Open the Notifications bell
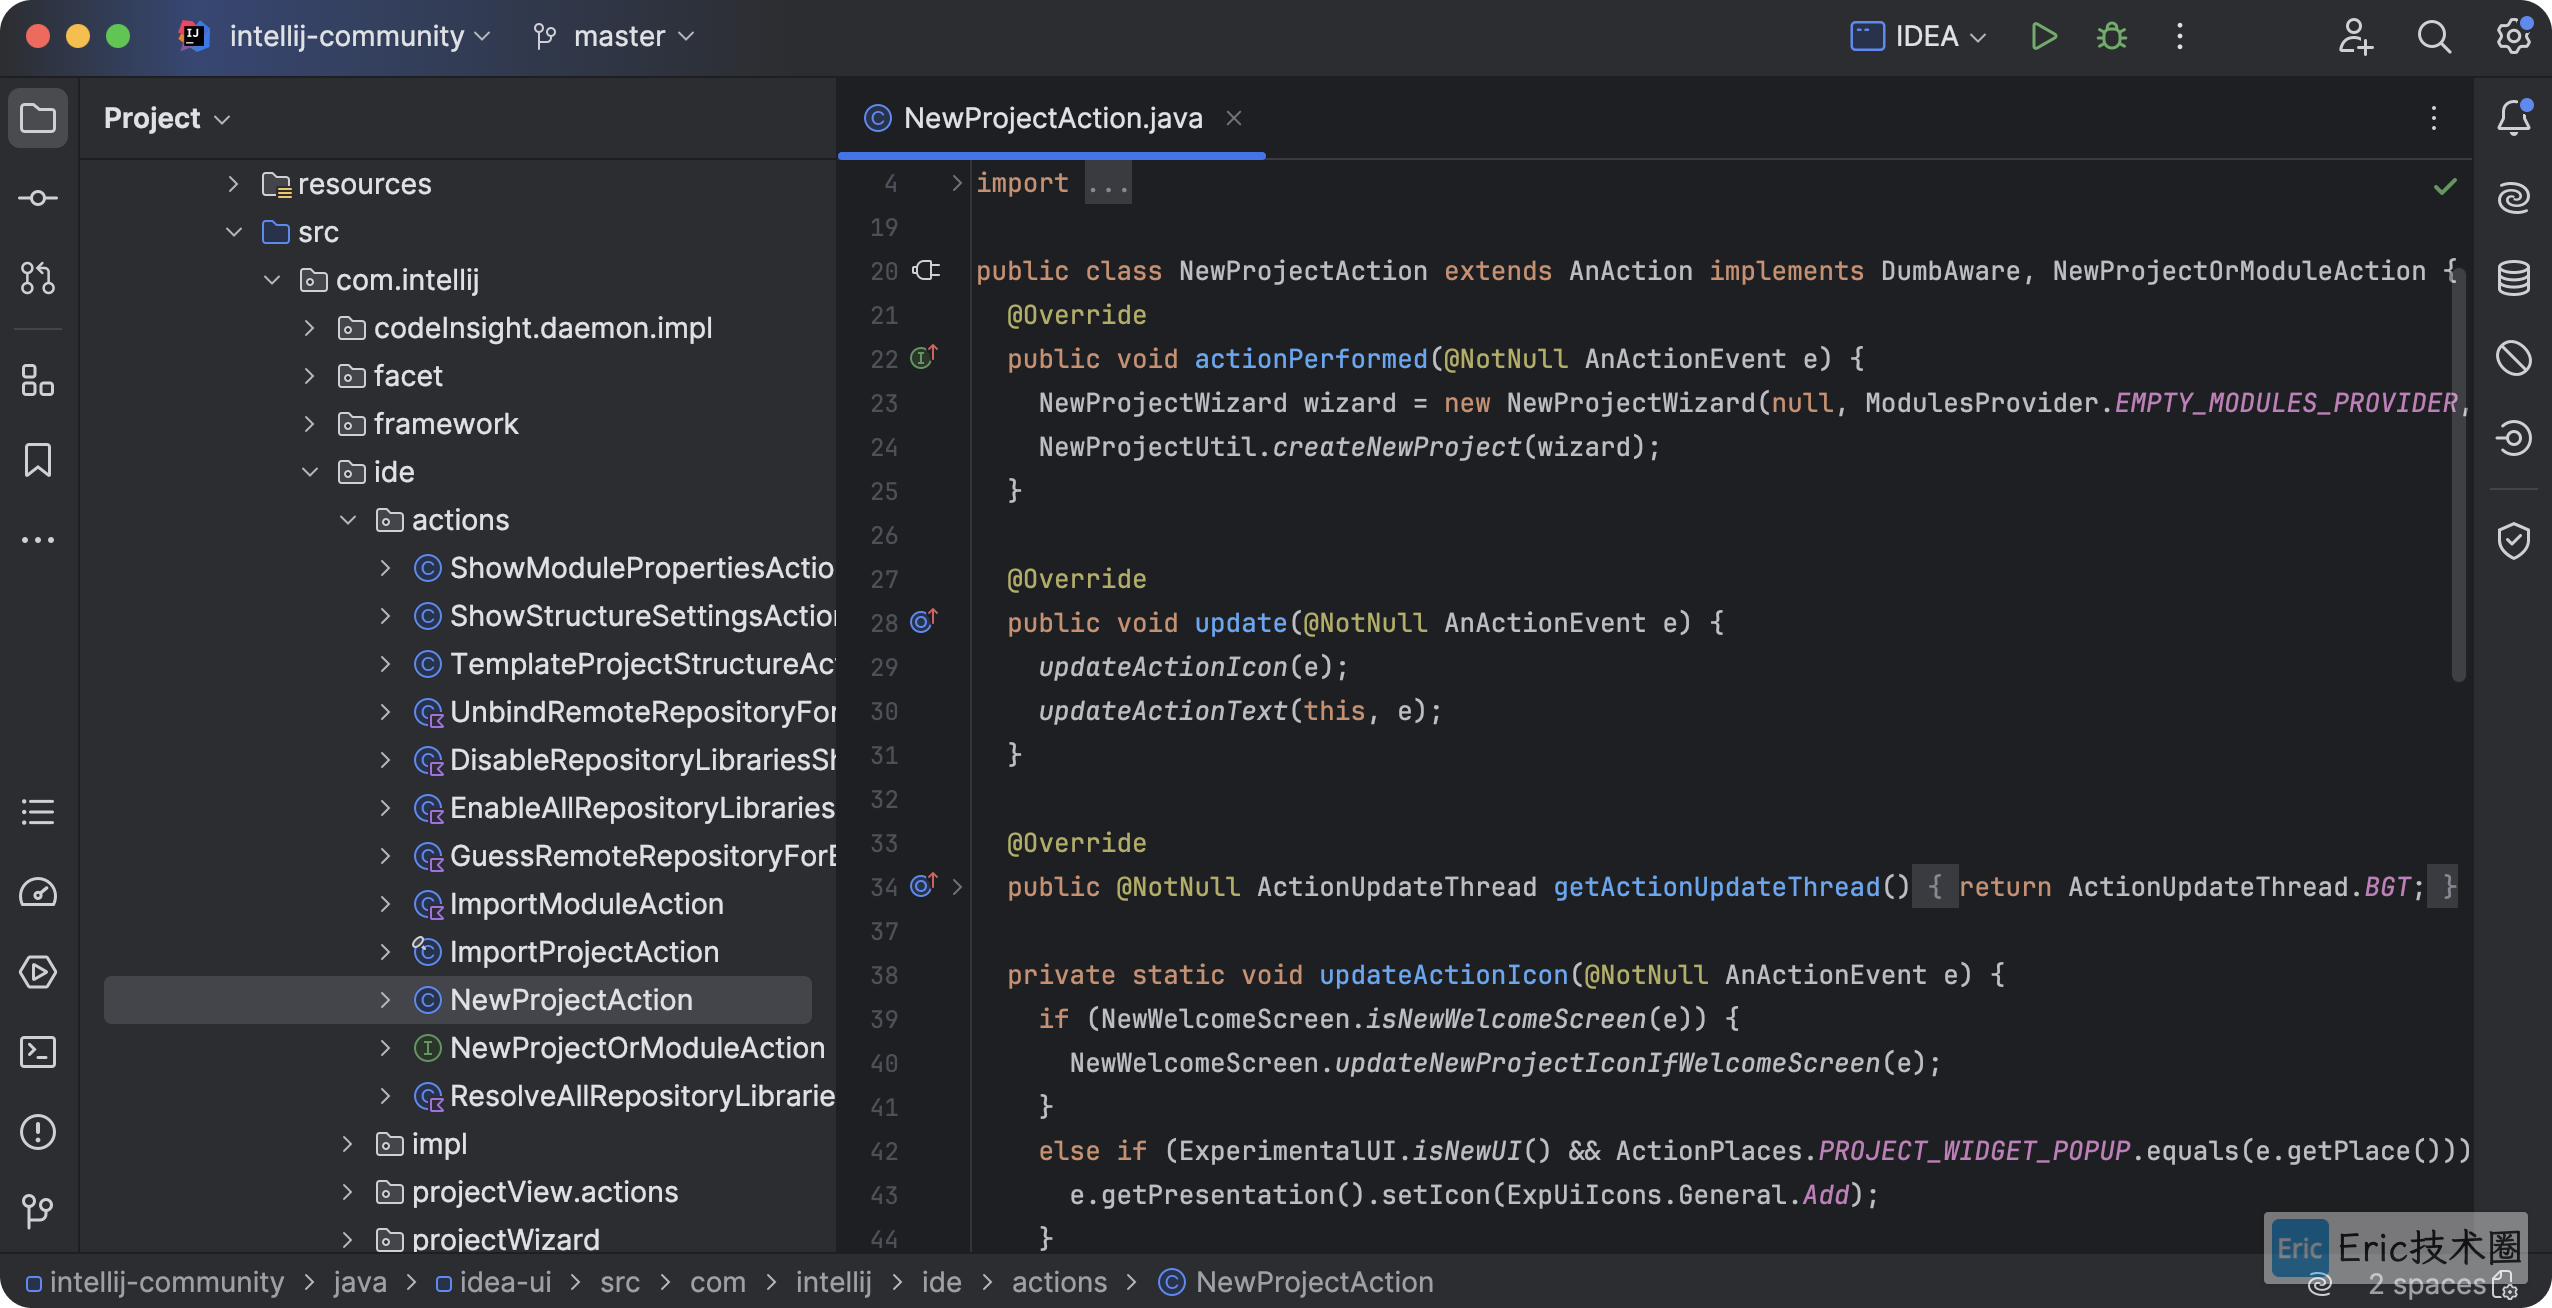This screenshot has height=1308, width=2552. pyautogui.click(x=2514, y=118)
